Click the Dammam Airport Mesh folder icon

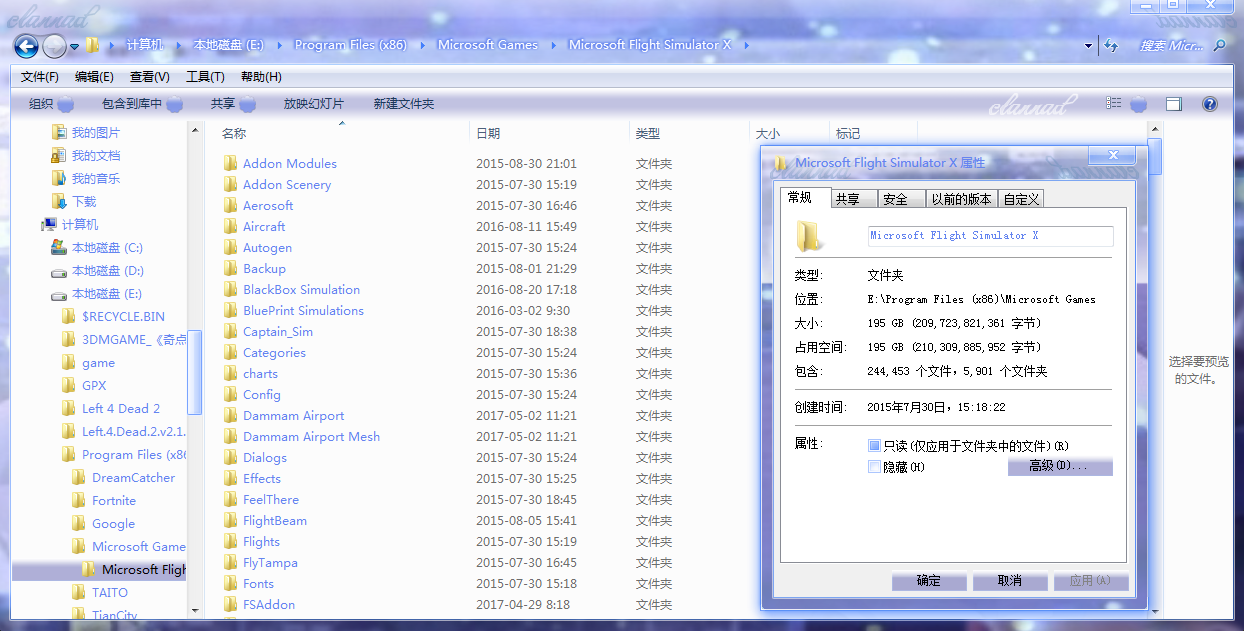point(230,436)
